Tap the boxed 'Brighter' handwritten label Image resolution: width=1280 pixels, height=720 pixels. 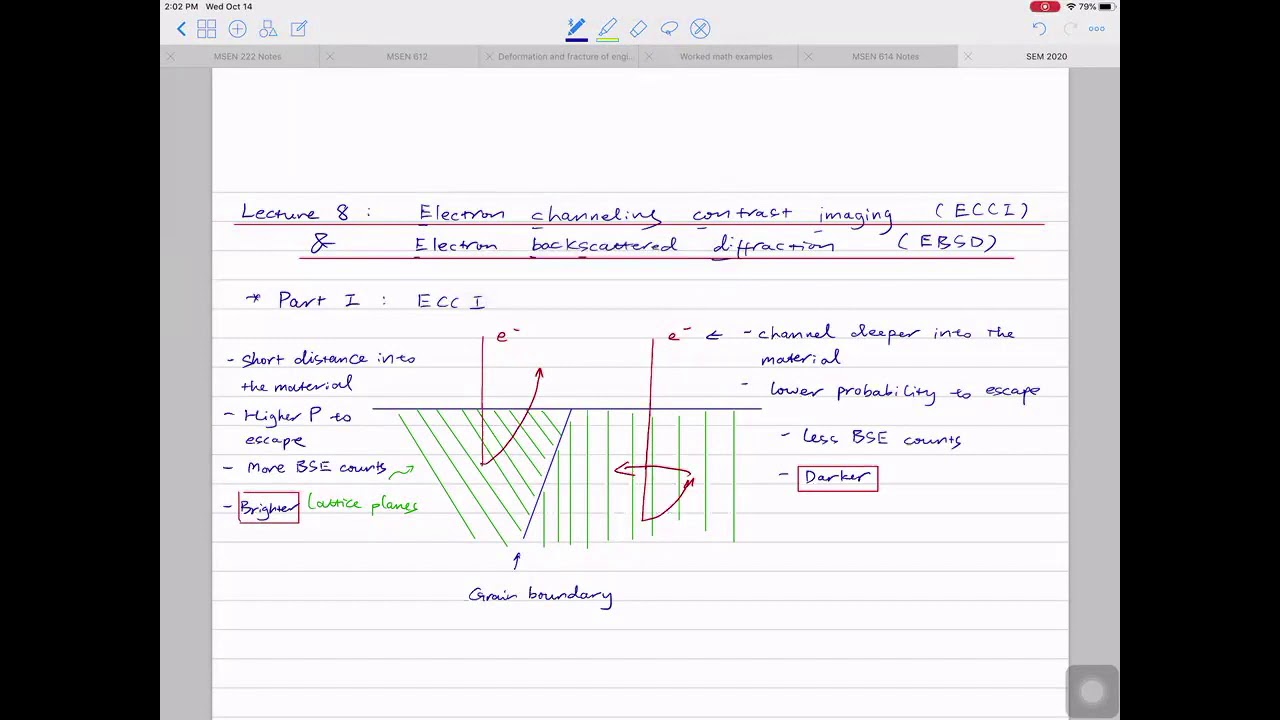268,508
